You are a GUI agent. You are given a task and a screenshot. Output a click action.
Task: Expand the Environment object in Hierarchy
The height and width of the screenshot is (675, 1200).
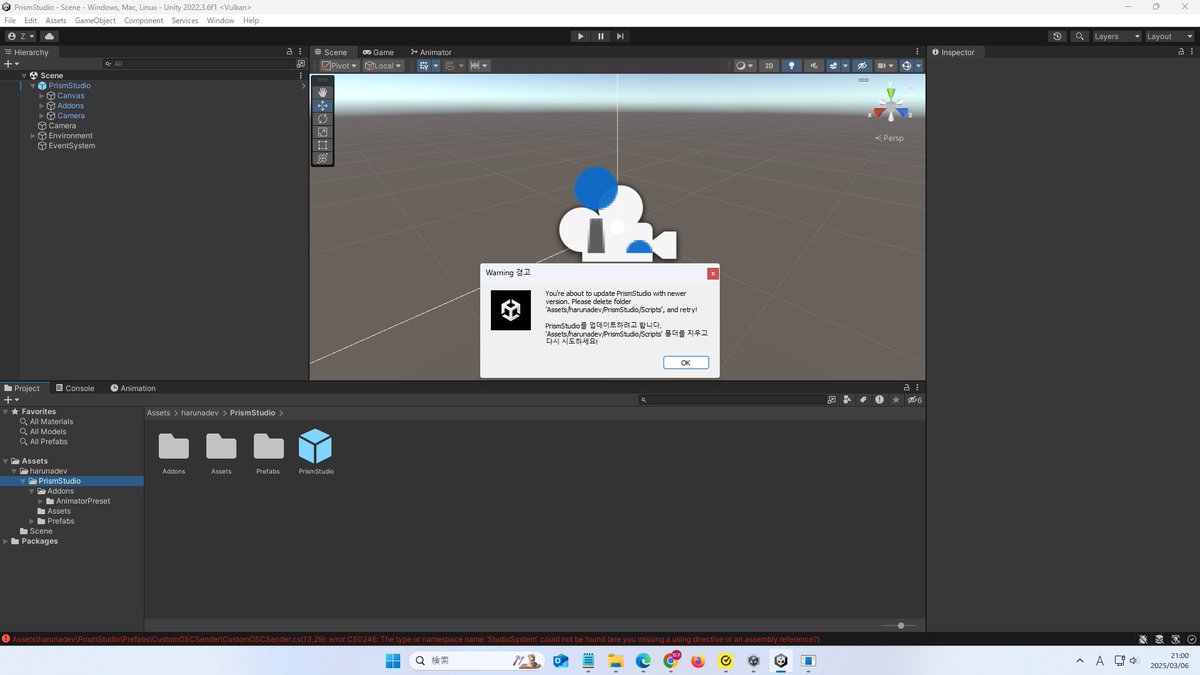(32, 136)
